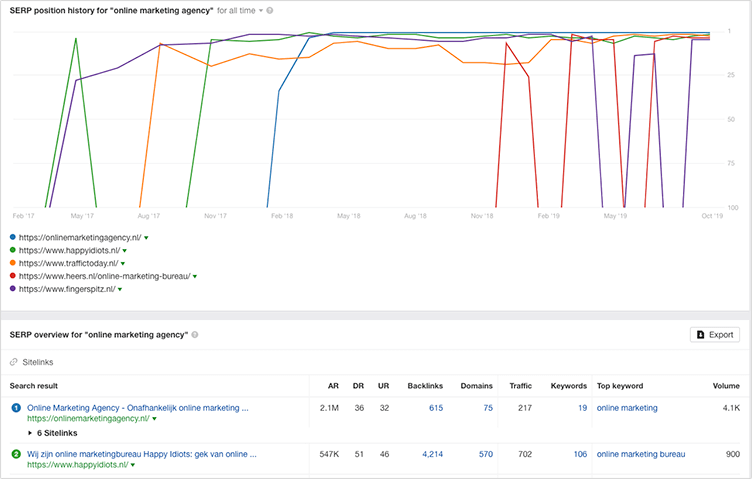Screen dimensions: 752x479
Task: Click the green URL happyidiots.nl in result two
Action: point(78,465)
